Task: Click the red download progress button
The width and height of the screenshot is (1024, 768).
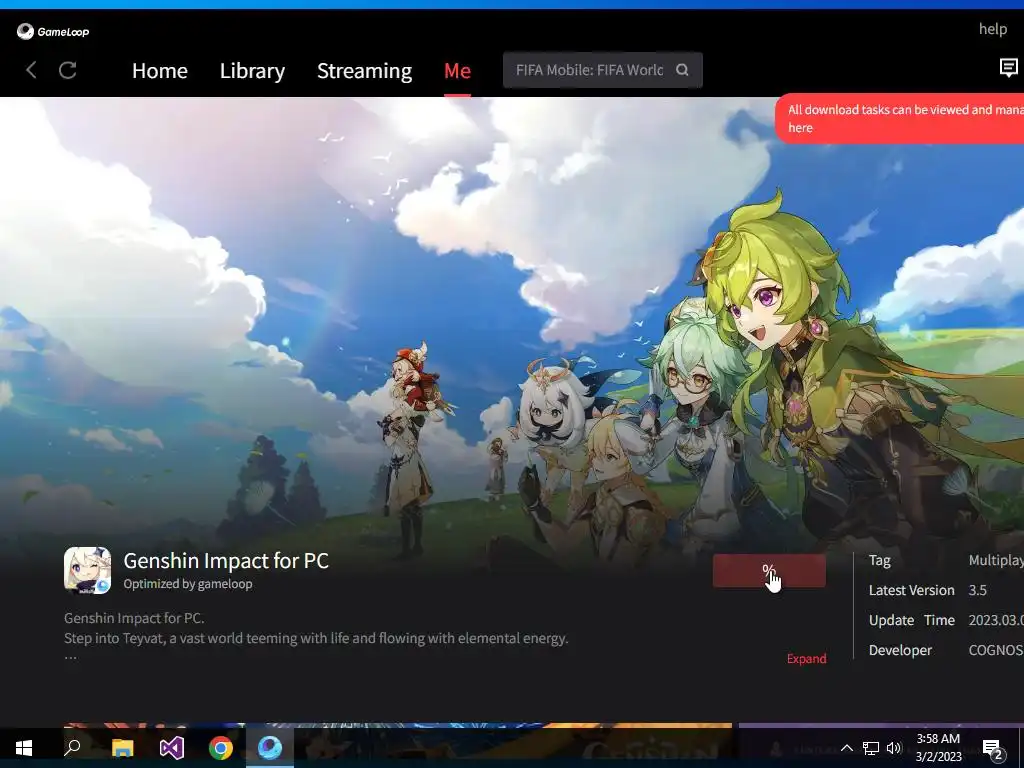Action: click(769, 571)
